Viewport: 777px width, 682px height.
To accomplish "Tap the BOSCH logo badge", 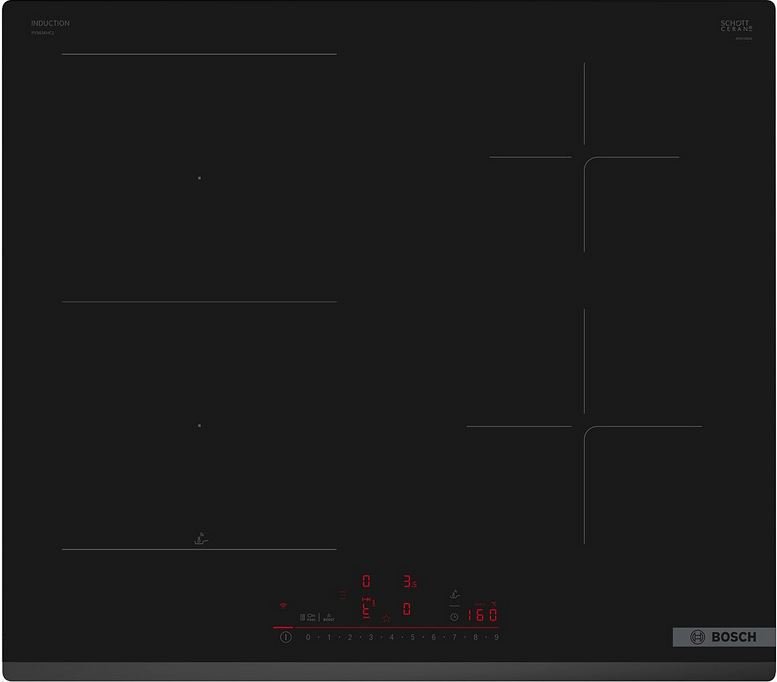I will pyautogui.click(x=724, y=637).
